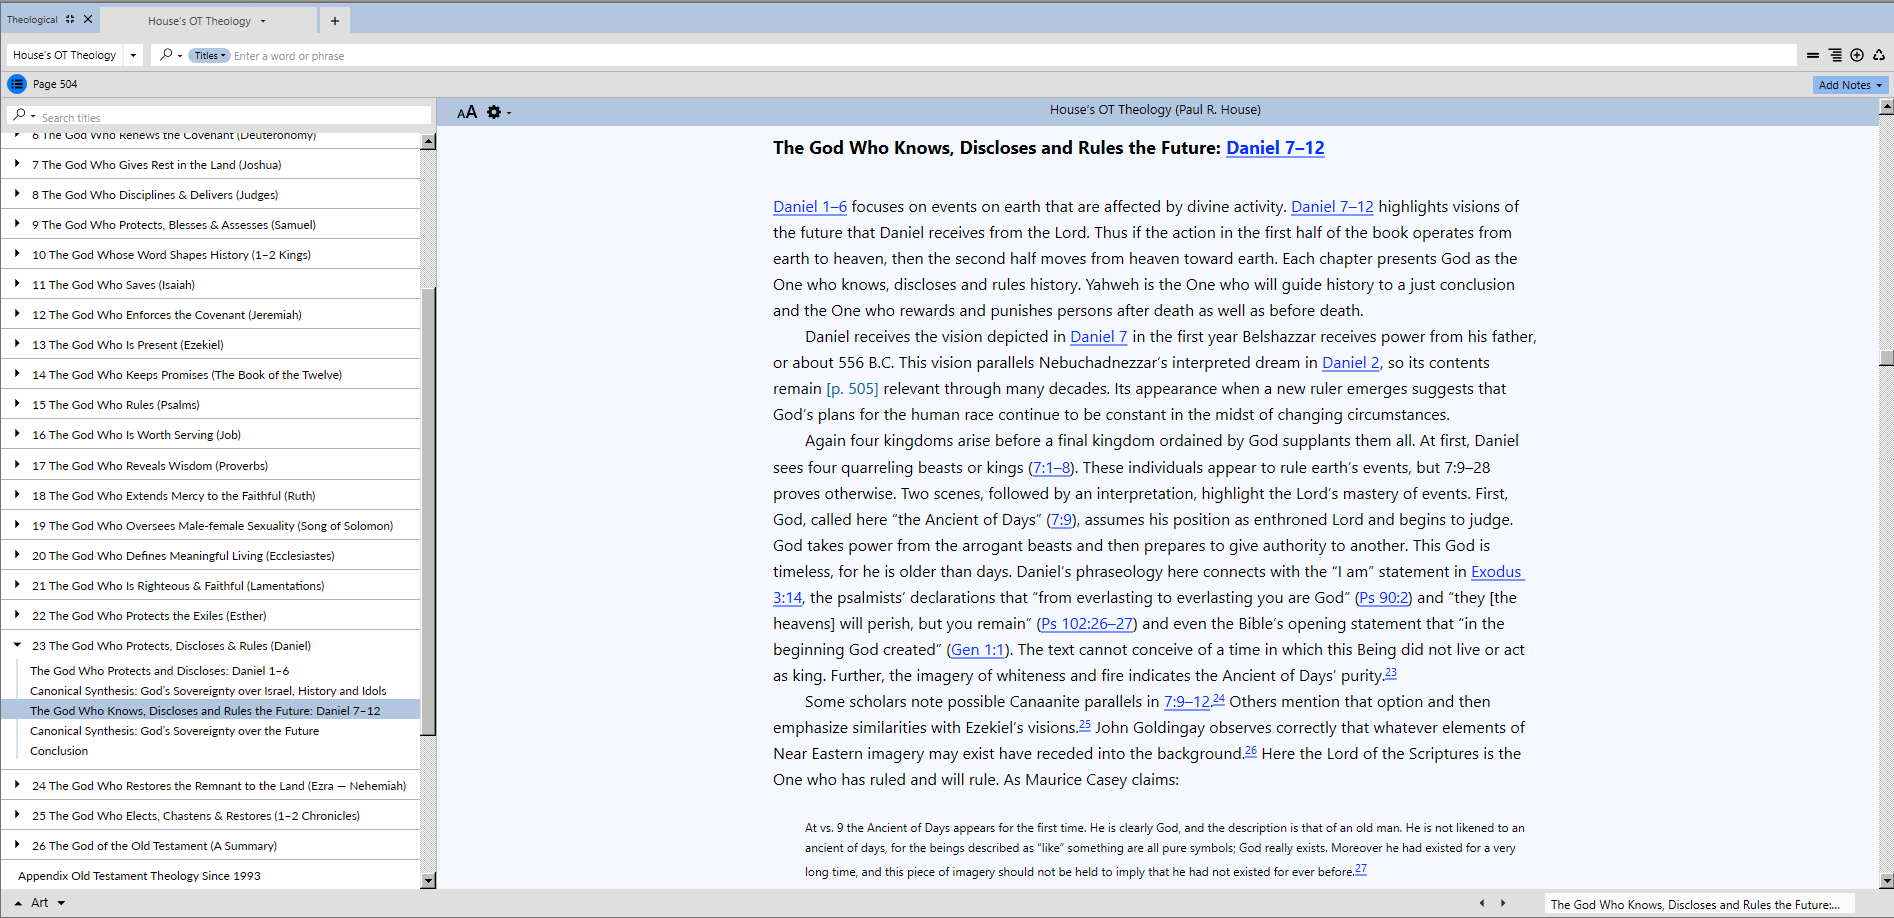
Task: Open the gear display settings menu
Action: click(x=494, y=112)
